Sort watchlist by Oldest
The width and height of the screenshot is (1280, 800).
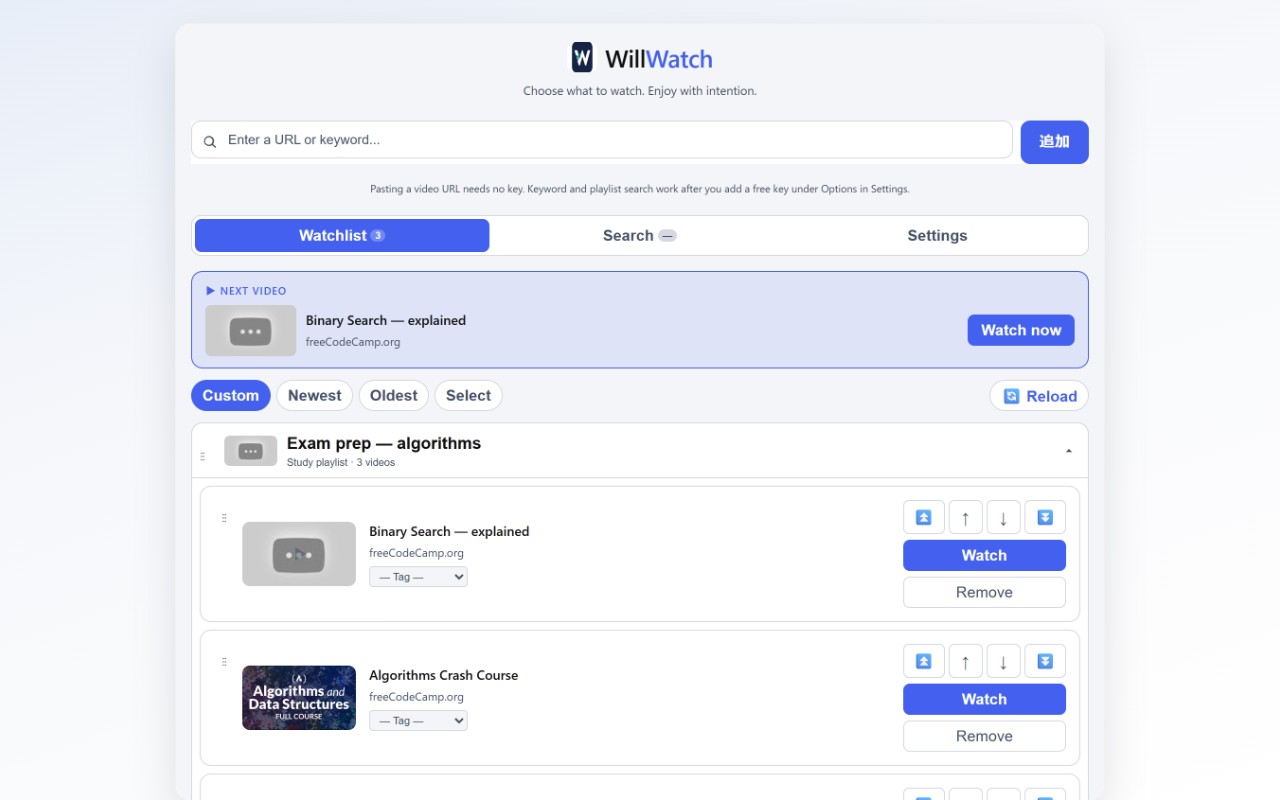(394, 395)
